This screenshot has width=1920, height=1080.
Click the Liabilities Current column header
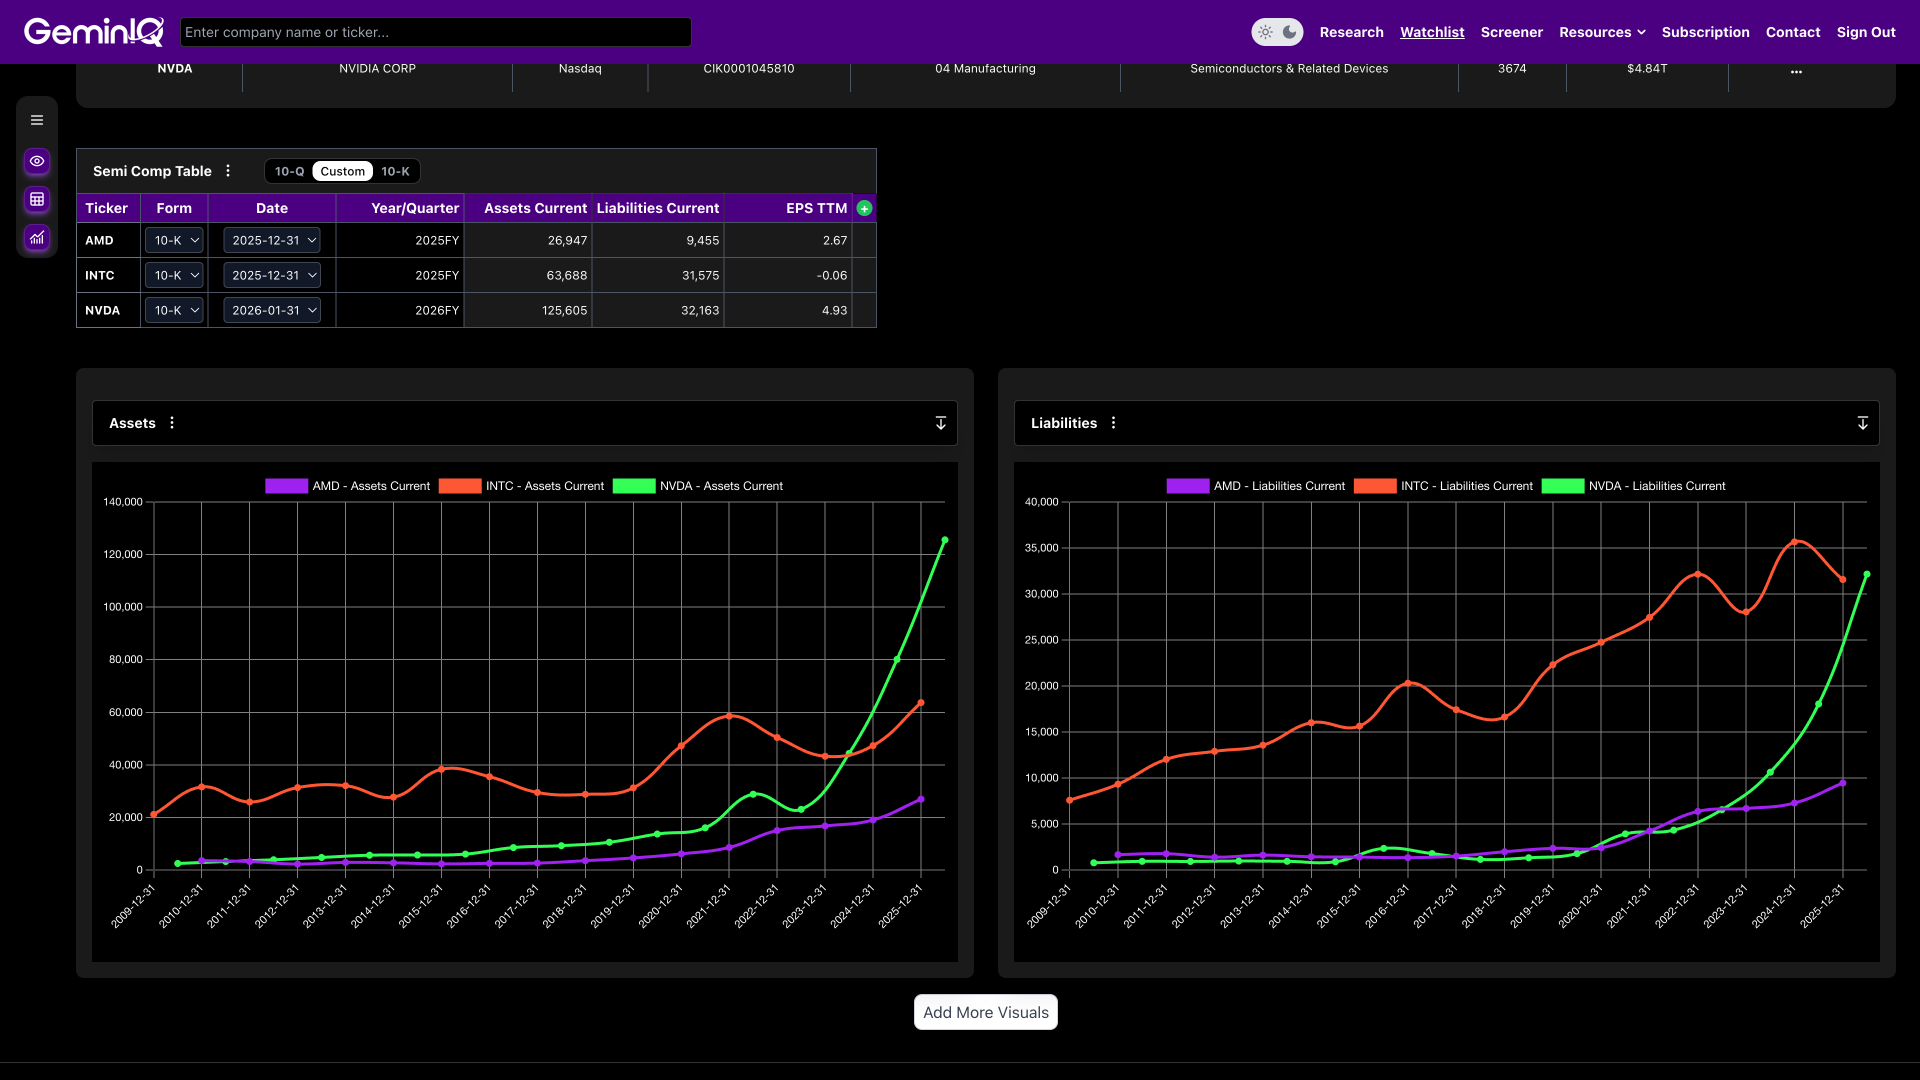657,208
